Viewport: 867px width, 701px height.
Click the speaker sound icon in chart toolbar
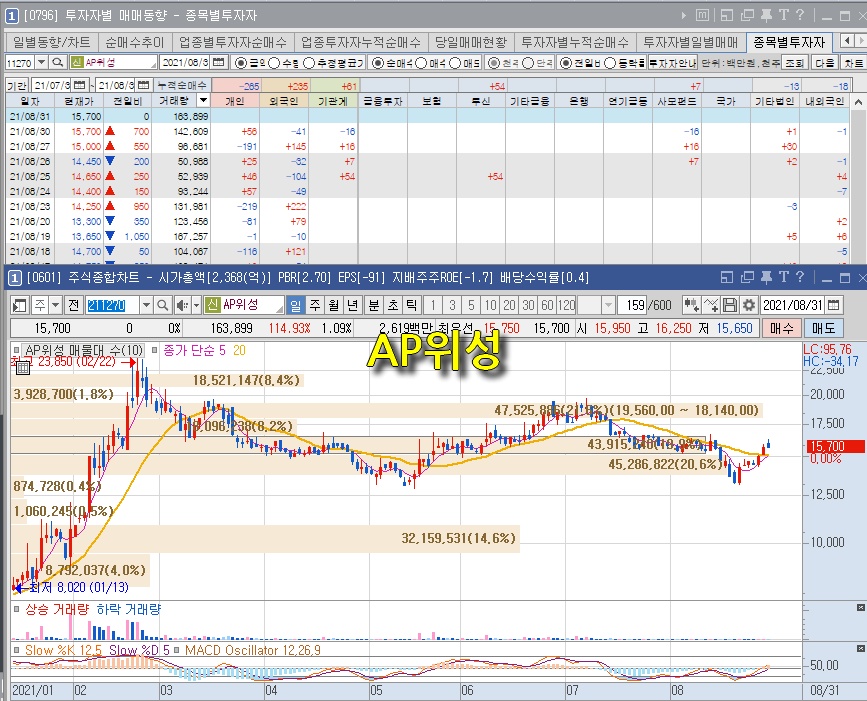(181, 305)
